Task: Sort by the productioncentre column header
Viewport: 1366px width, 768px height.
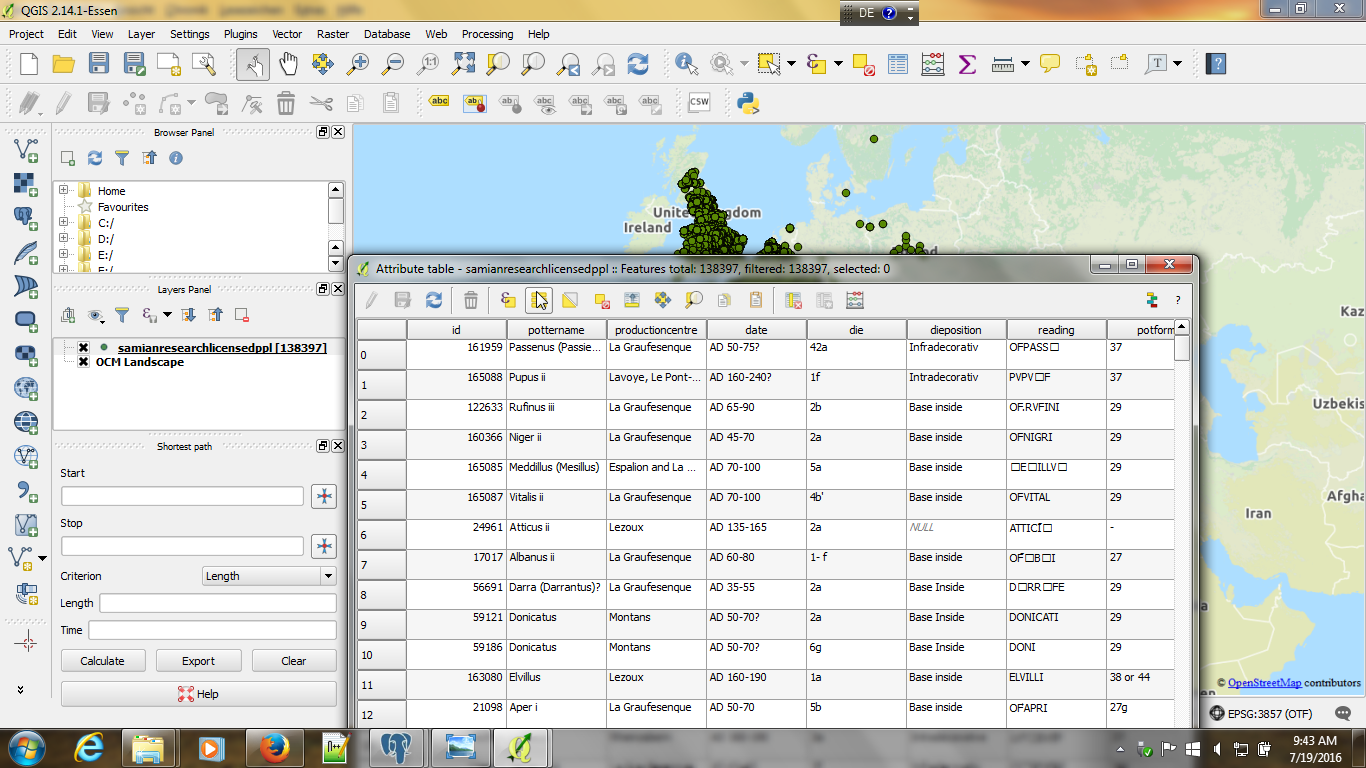Action: 656,329
